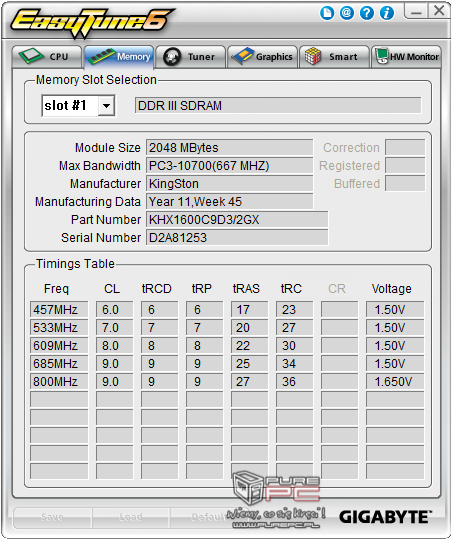Click tRAS value 17

[x=249, y=310]
